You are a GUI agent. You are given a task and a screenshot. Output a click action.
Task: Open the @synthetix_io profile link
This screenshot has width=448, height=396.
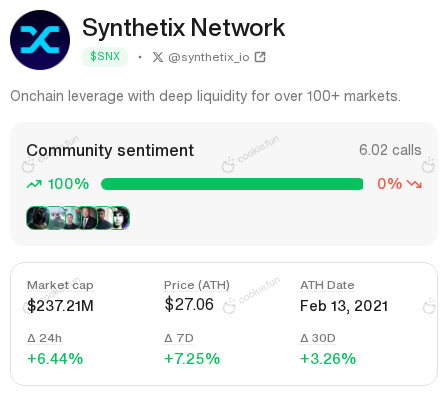209,57
